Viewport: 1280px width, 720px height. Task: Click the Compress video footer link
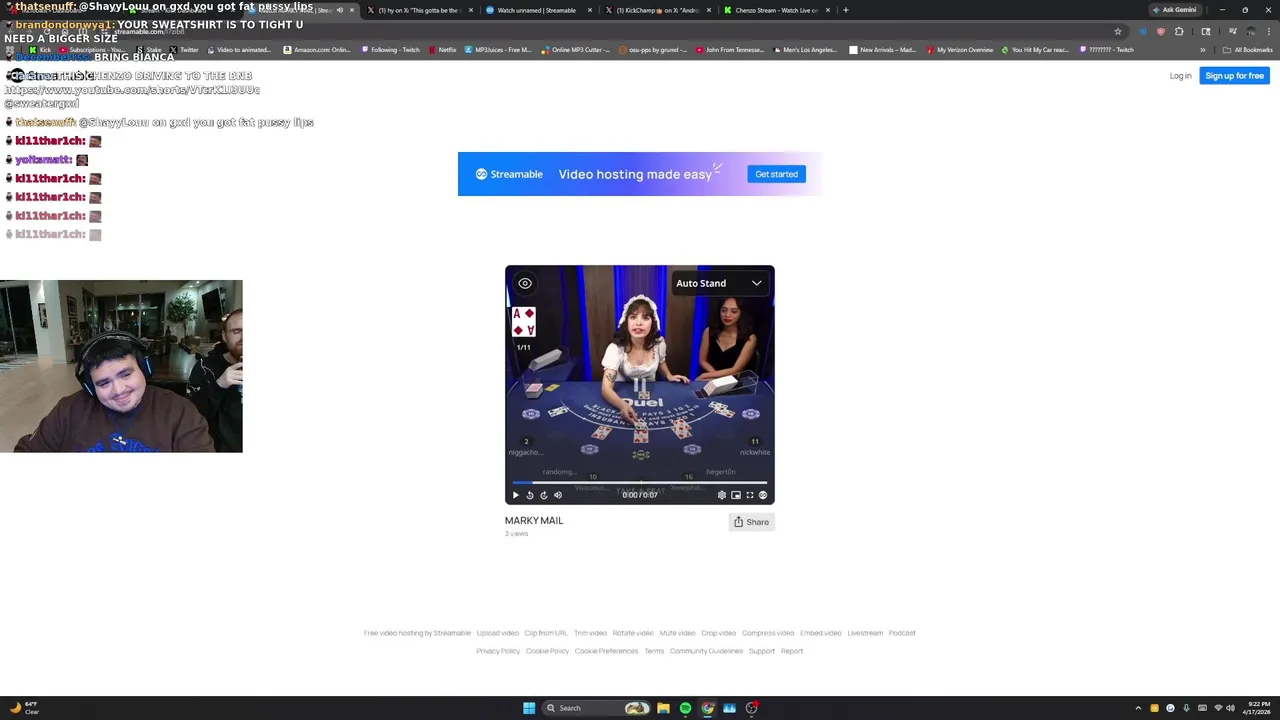pyautogui.click(x=768, y=633)
